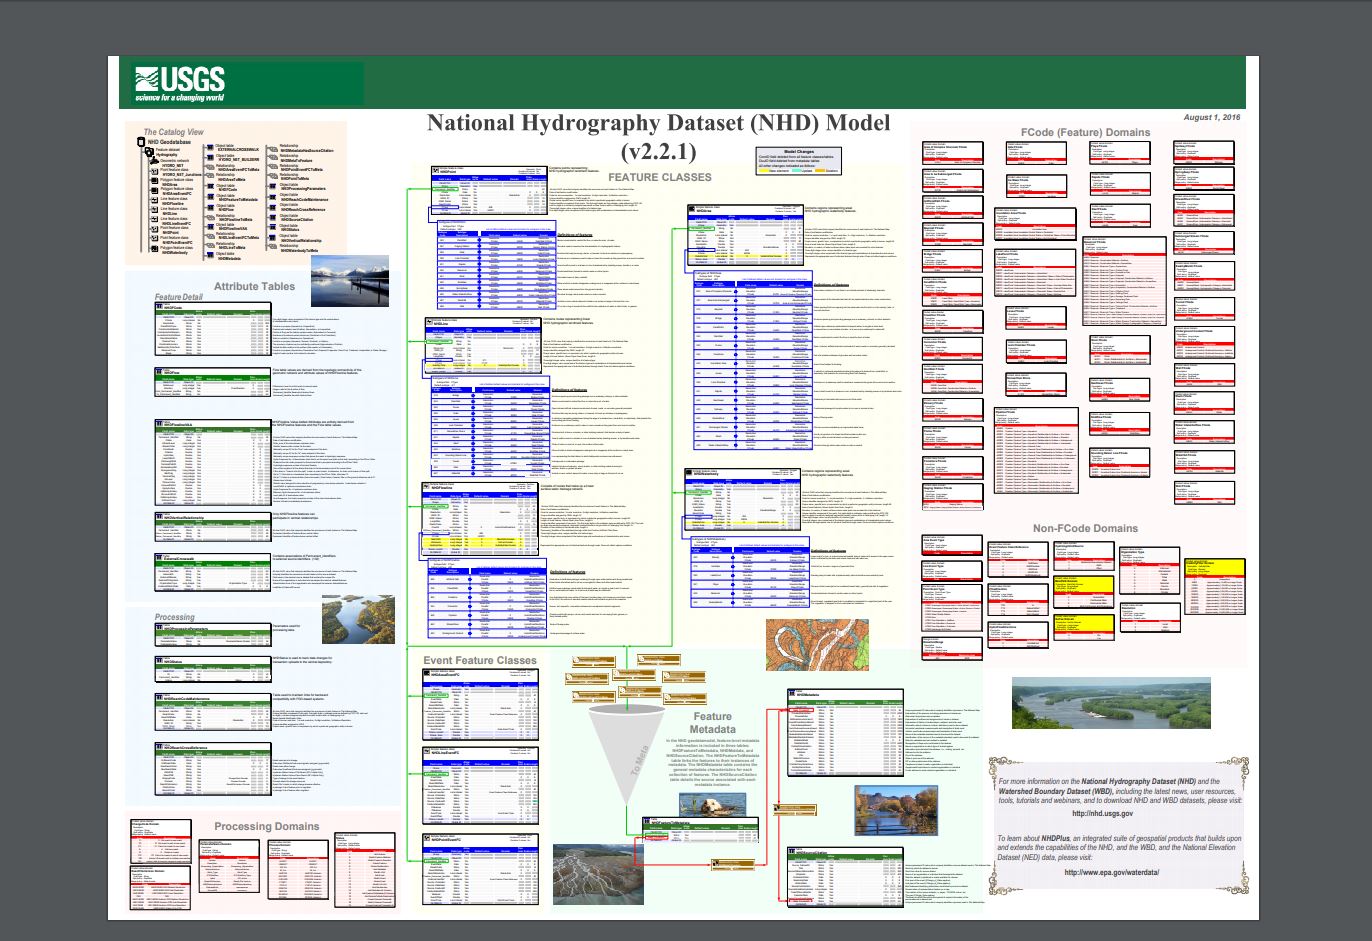Click the snowy mountain lake photo
The image size is (1372, 941).
click(x=350, y=281)
